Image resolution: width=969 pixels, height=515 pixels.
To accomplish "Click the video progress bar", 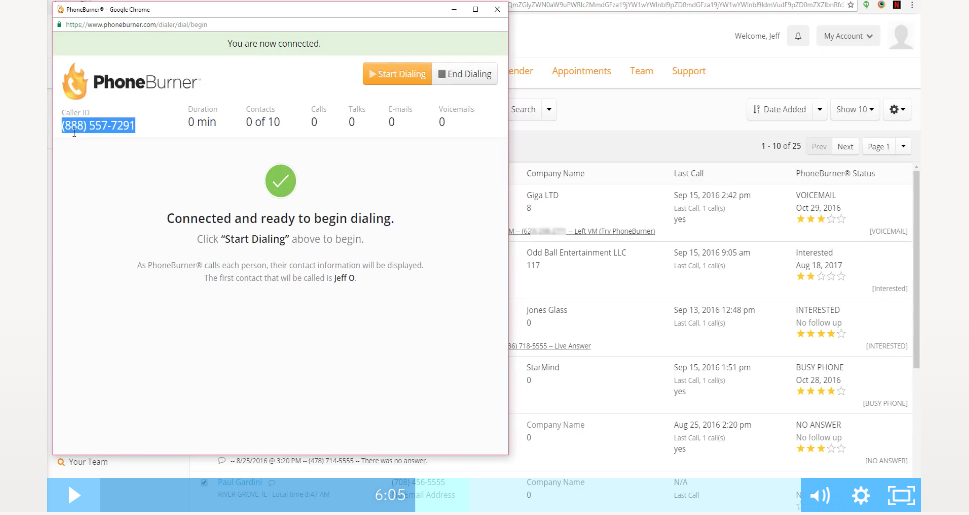I will point(450,495).
